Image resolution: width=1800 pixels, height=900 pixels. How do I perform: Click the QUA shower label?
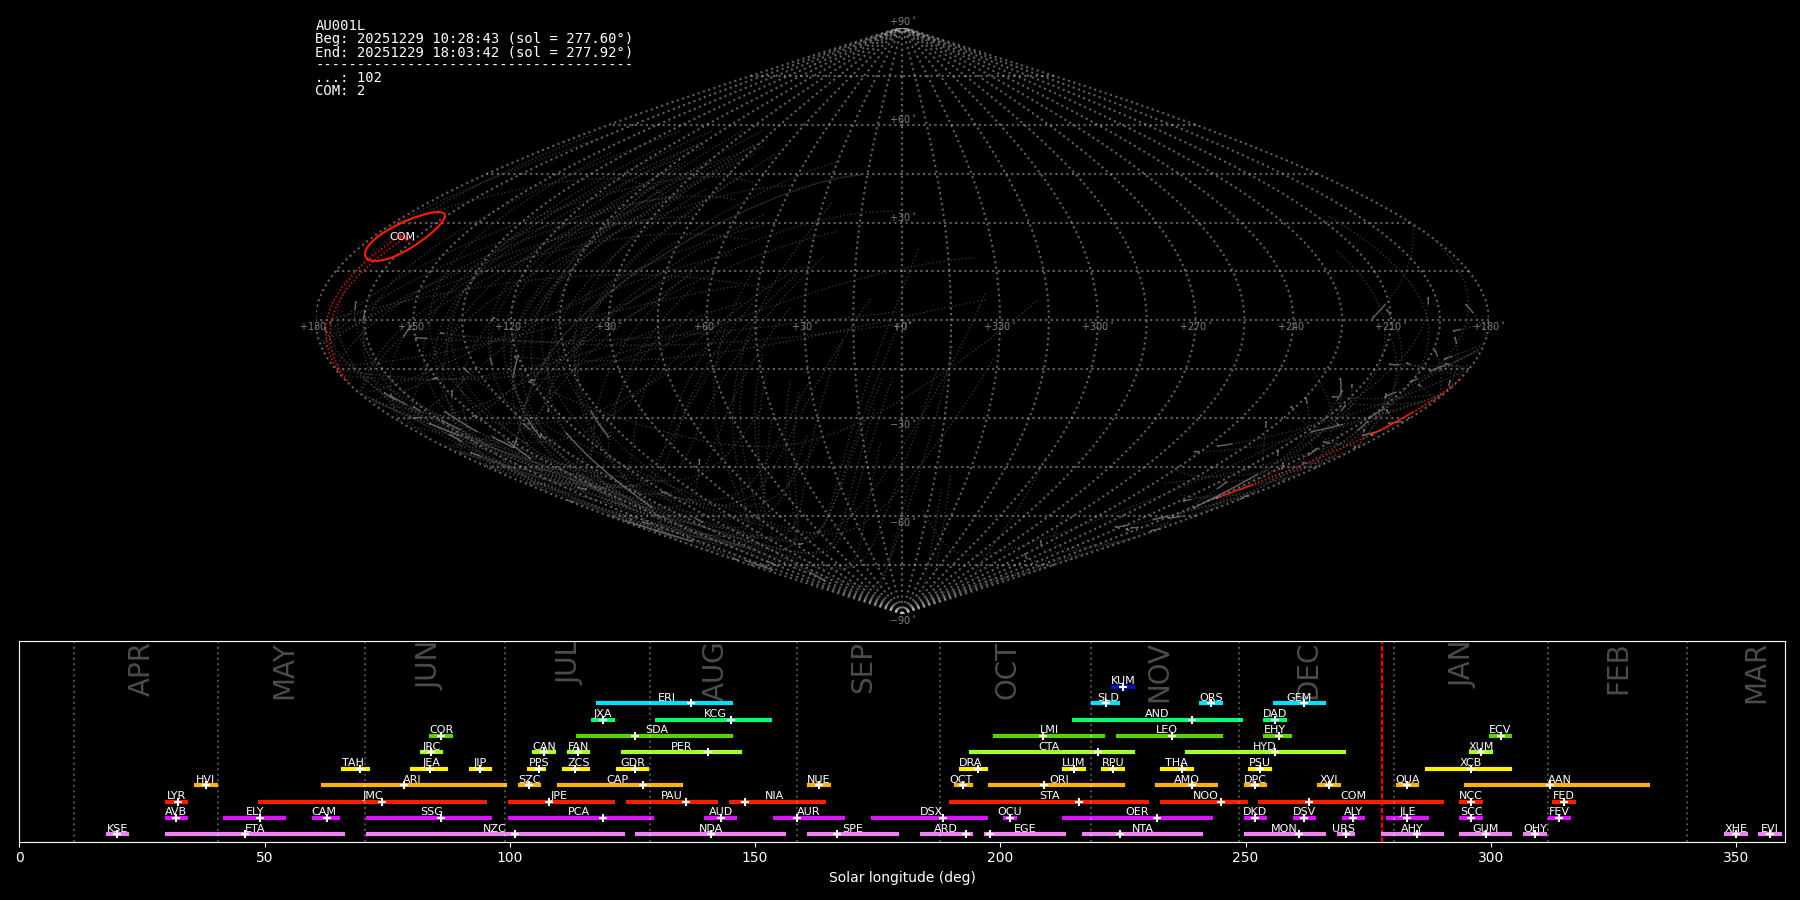pos(1407,780)
